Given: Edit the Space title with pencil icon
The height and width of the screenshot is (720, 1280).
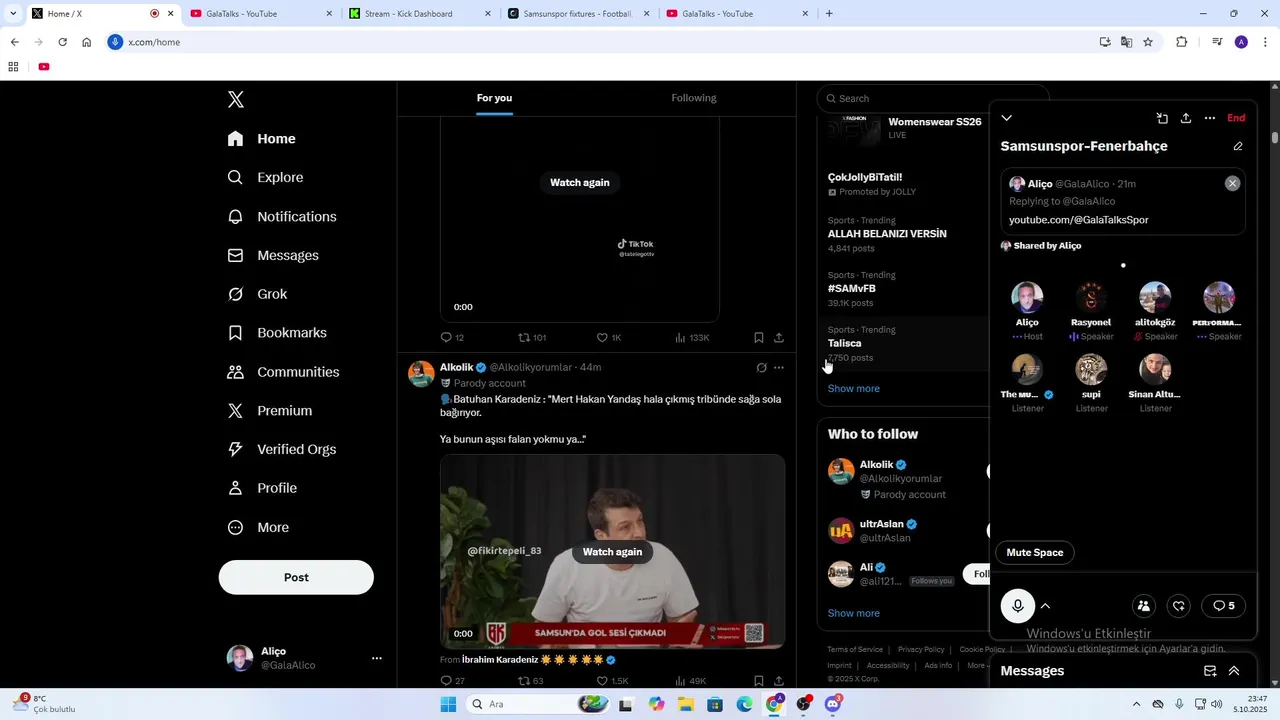Looking at the screenshot, I should click(x=1238, y=146).
